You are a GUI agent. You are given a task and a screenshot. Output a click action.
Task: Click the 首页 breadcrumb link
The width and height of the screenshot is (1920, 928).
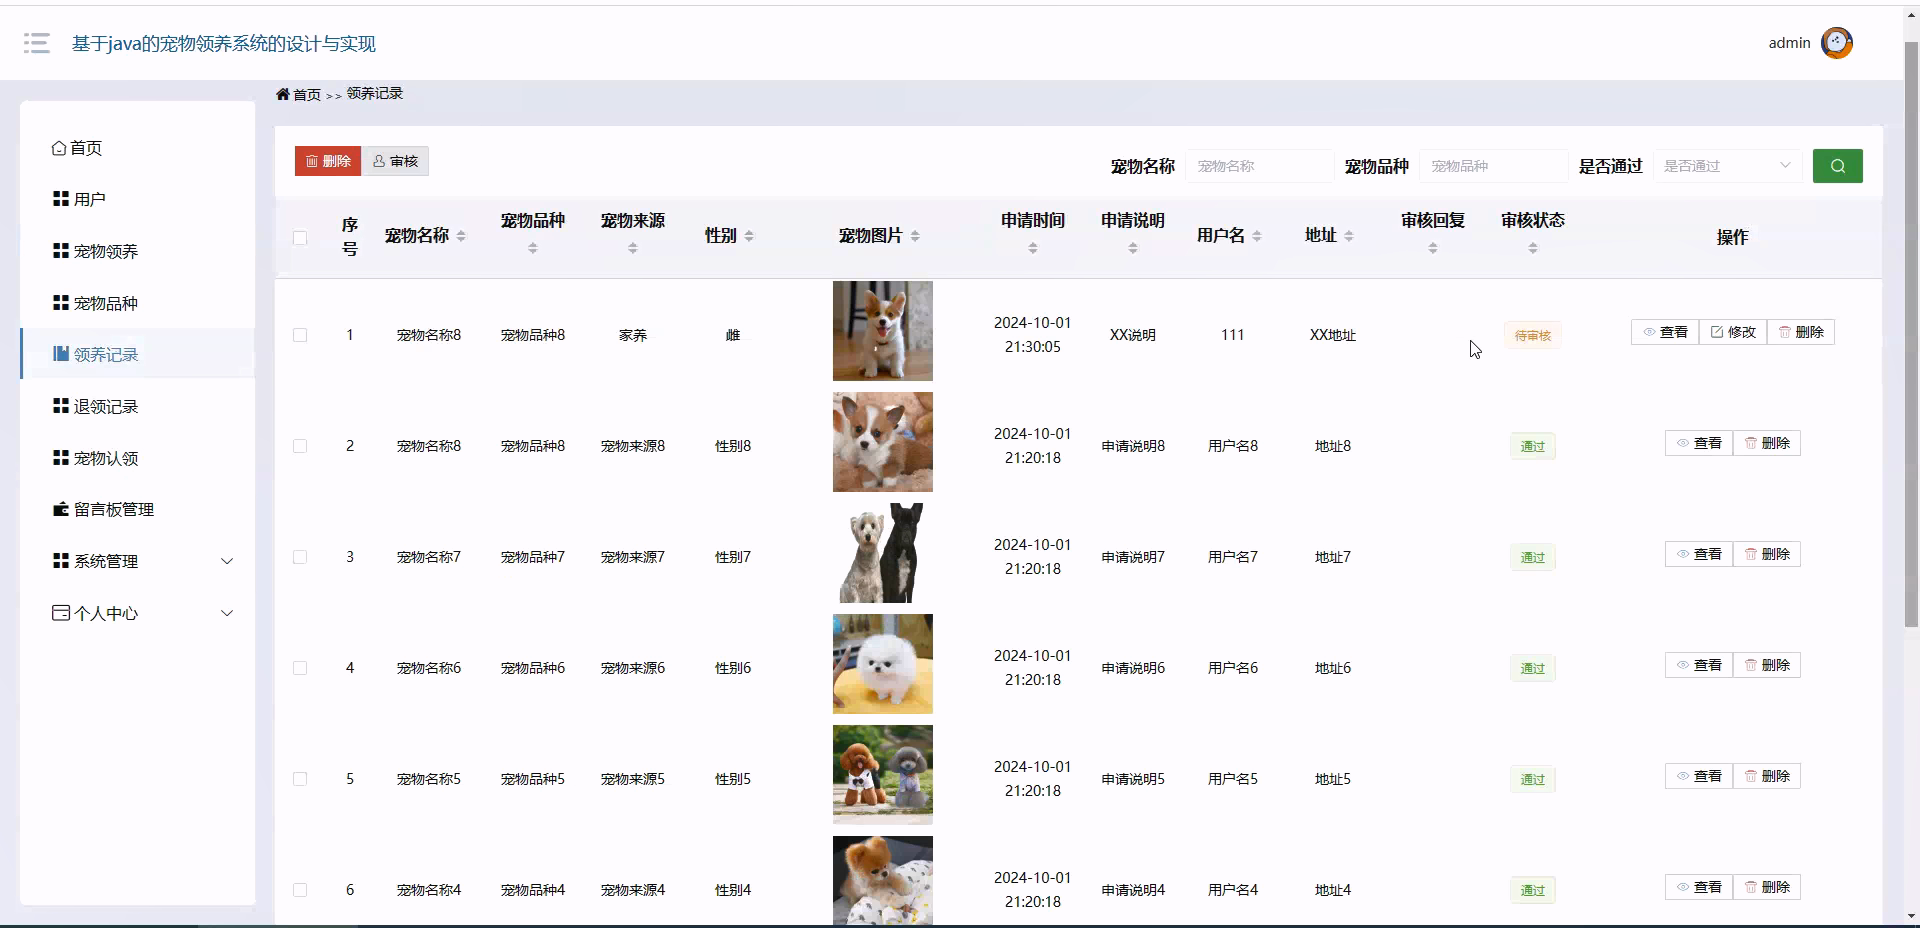tap(307, 94)
